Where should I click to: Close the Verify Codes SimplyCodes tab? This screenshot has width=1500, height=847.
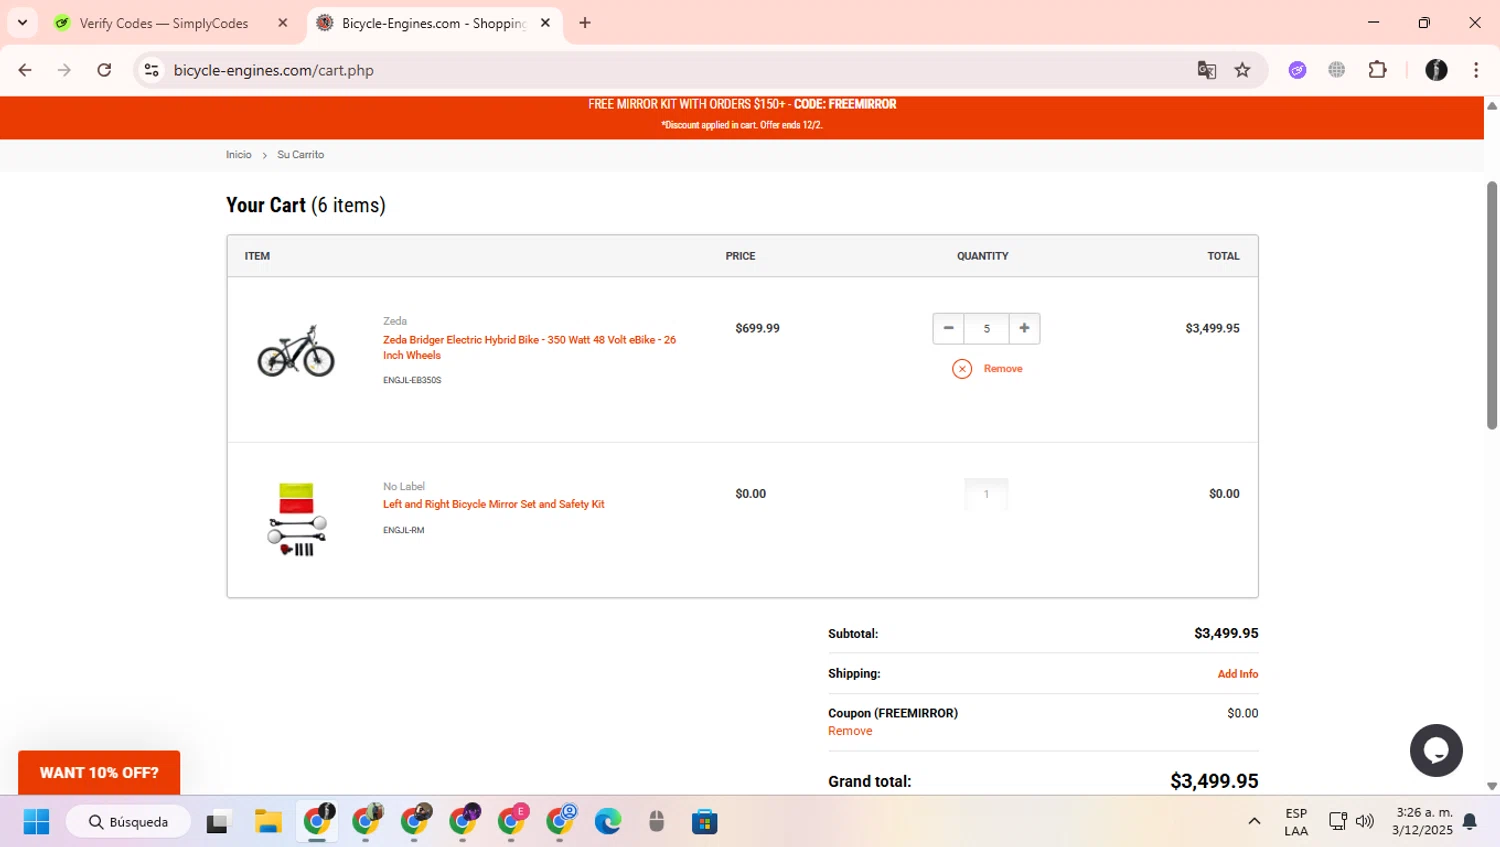(x=283, y=23)
